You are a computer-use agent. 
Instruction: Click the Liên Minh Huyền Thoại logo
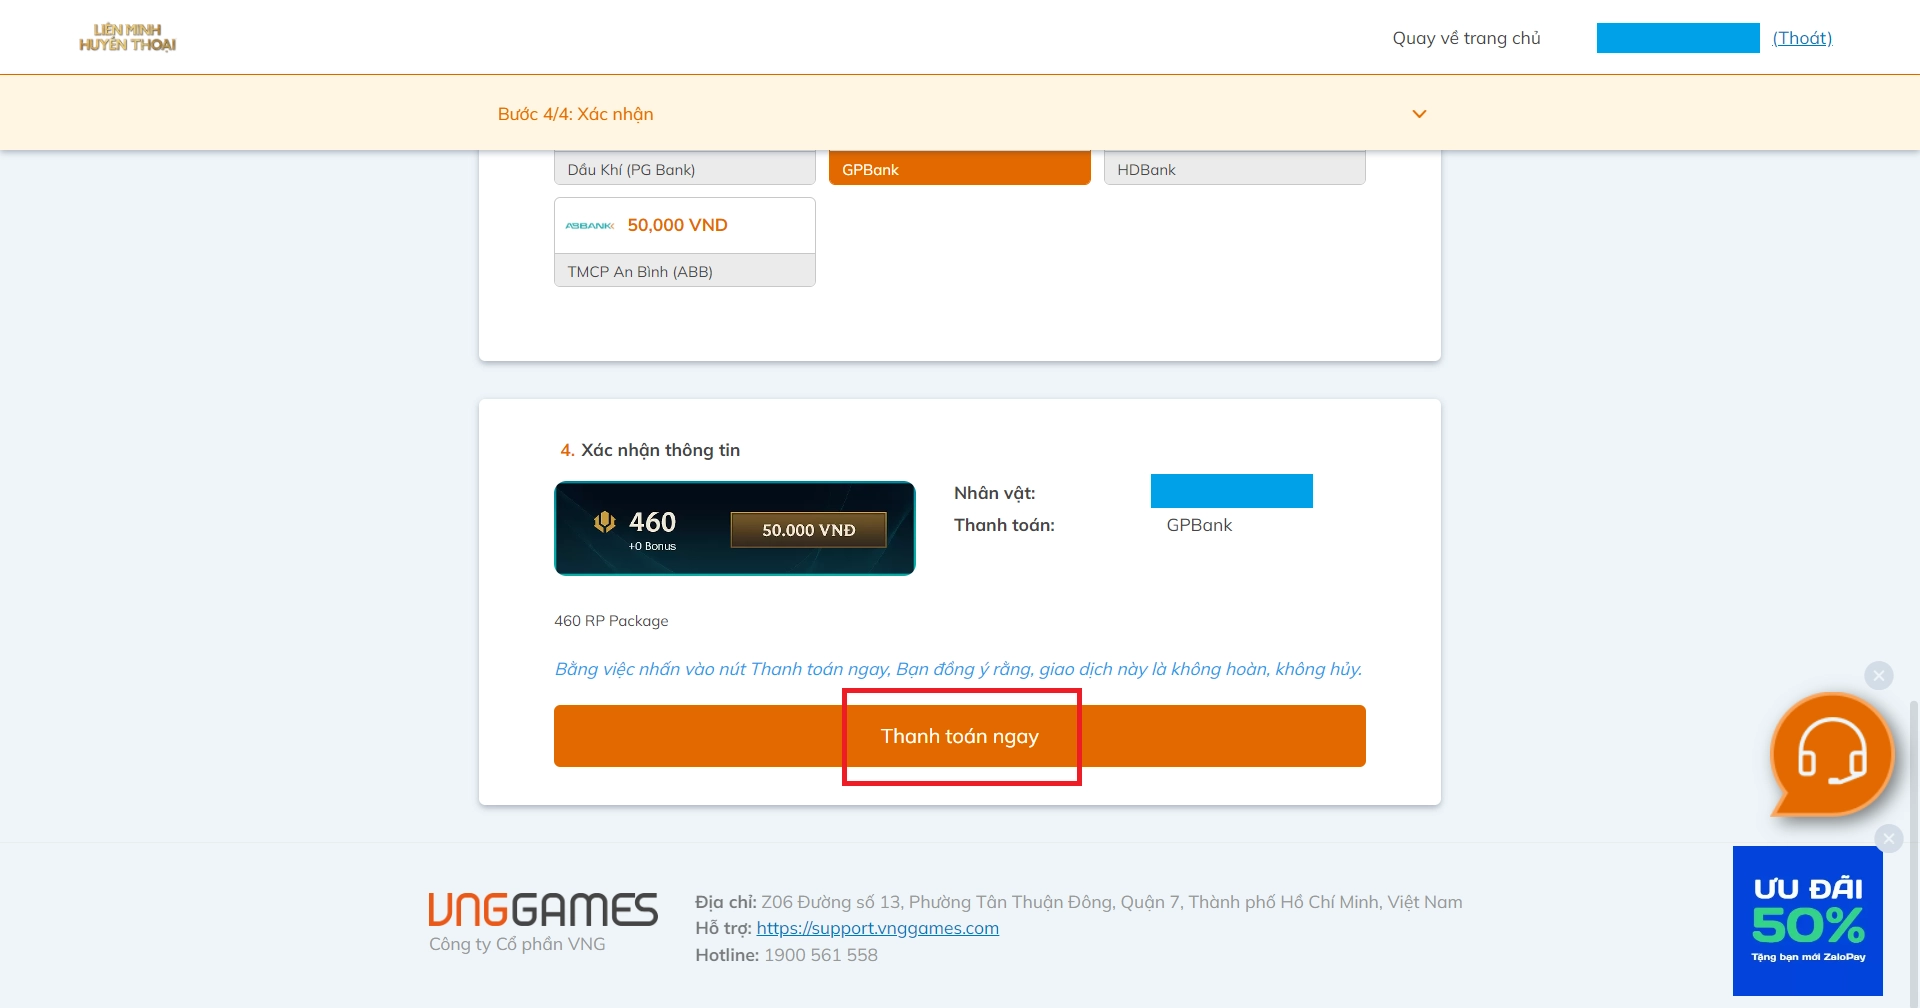(x=128, y=38)
